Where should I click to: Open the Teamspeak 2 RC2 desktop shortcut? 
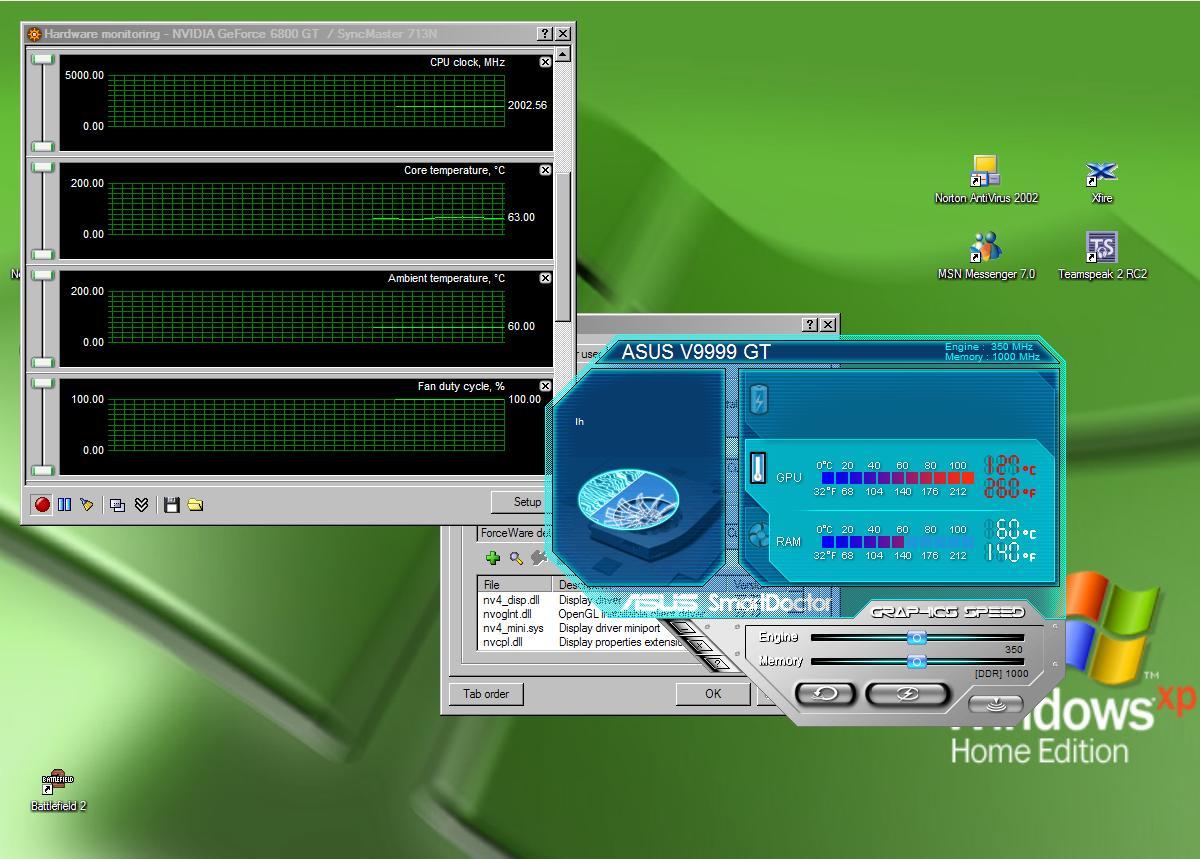pyautogui.click(x=1102, y=257)
